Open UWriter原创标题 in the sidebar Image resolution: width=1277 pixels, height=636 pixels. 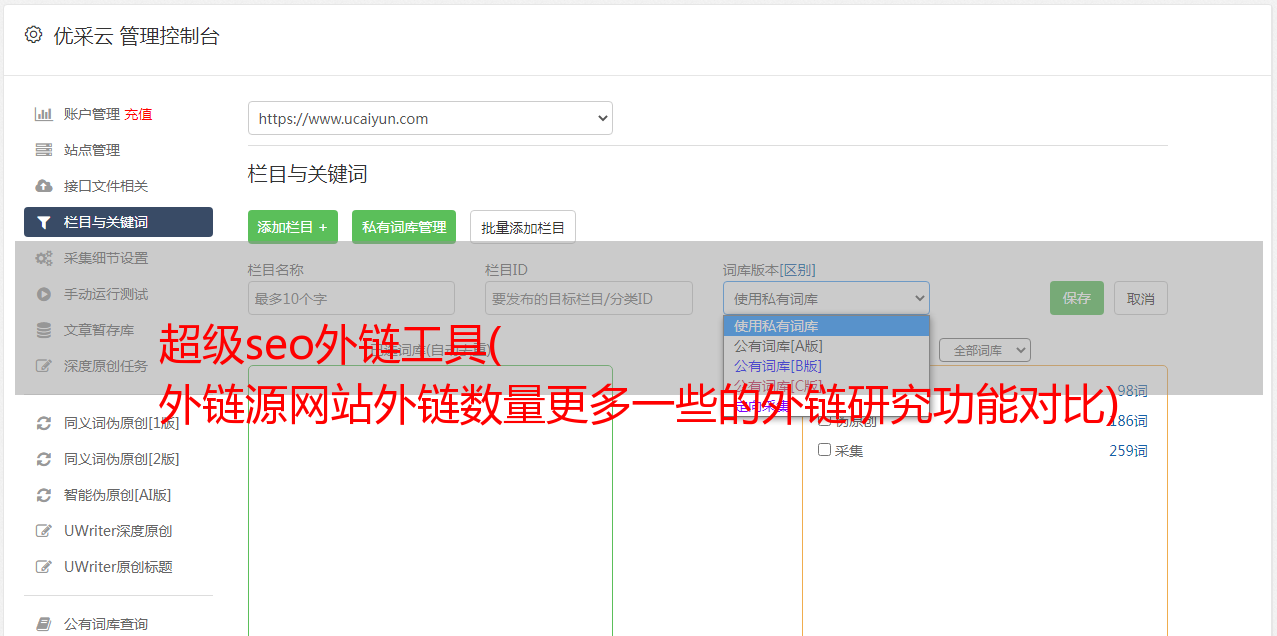click(x=118, y=567)
